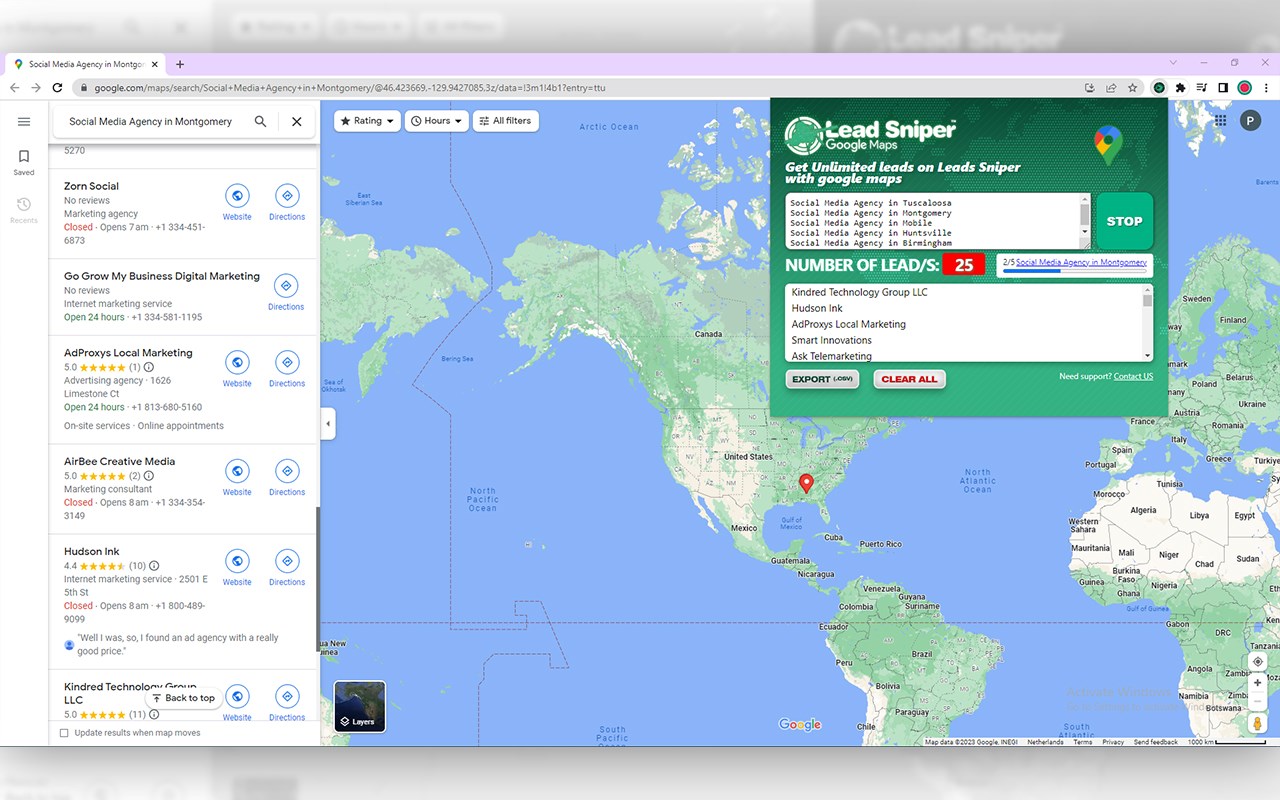The width and height of the screenshot is (1280, 800).
Task: Show your location on map
Action: click(x=1258, y=662)
